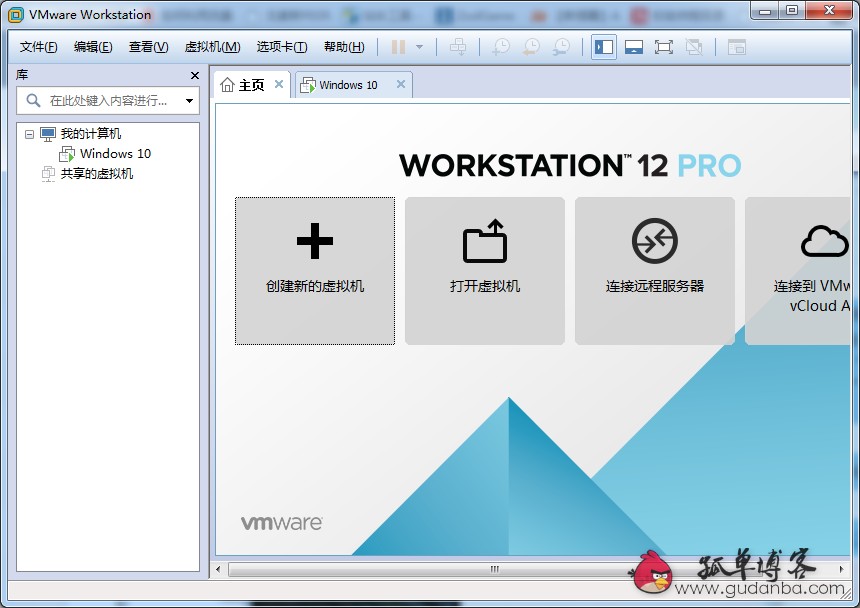Close the Windows 10 tab
This screenshot has height=608, width=860.
[401, 84]
